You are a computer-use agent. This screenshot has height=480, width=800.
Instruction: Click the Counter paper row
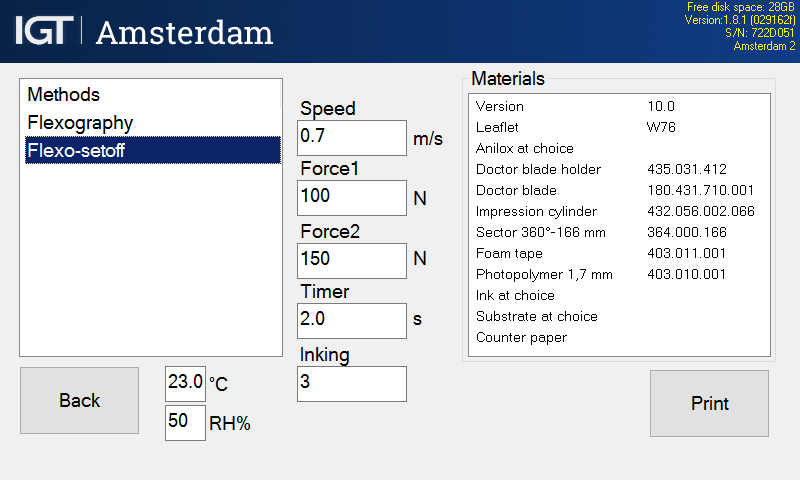click(522, 337)
